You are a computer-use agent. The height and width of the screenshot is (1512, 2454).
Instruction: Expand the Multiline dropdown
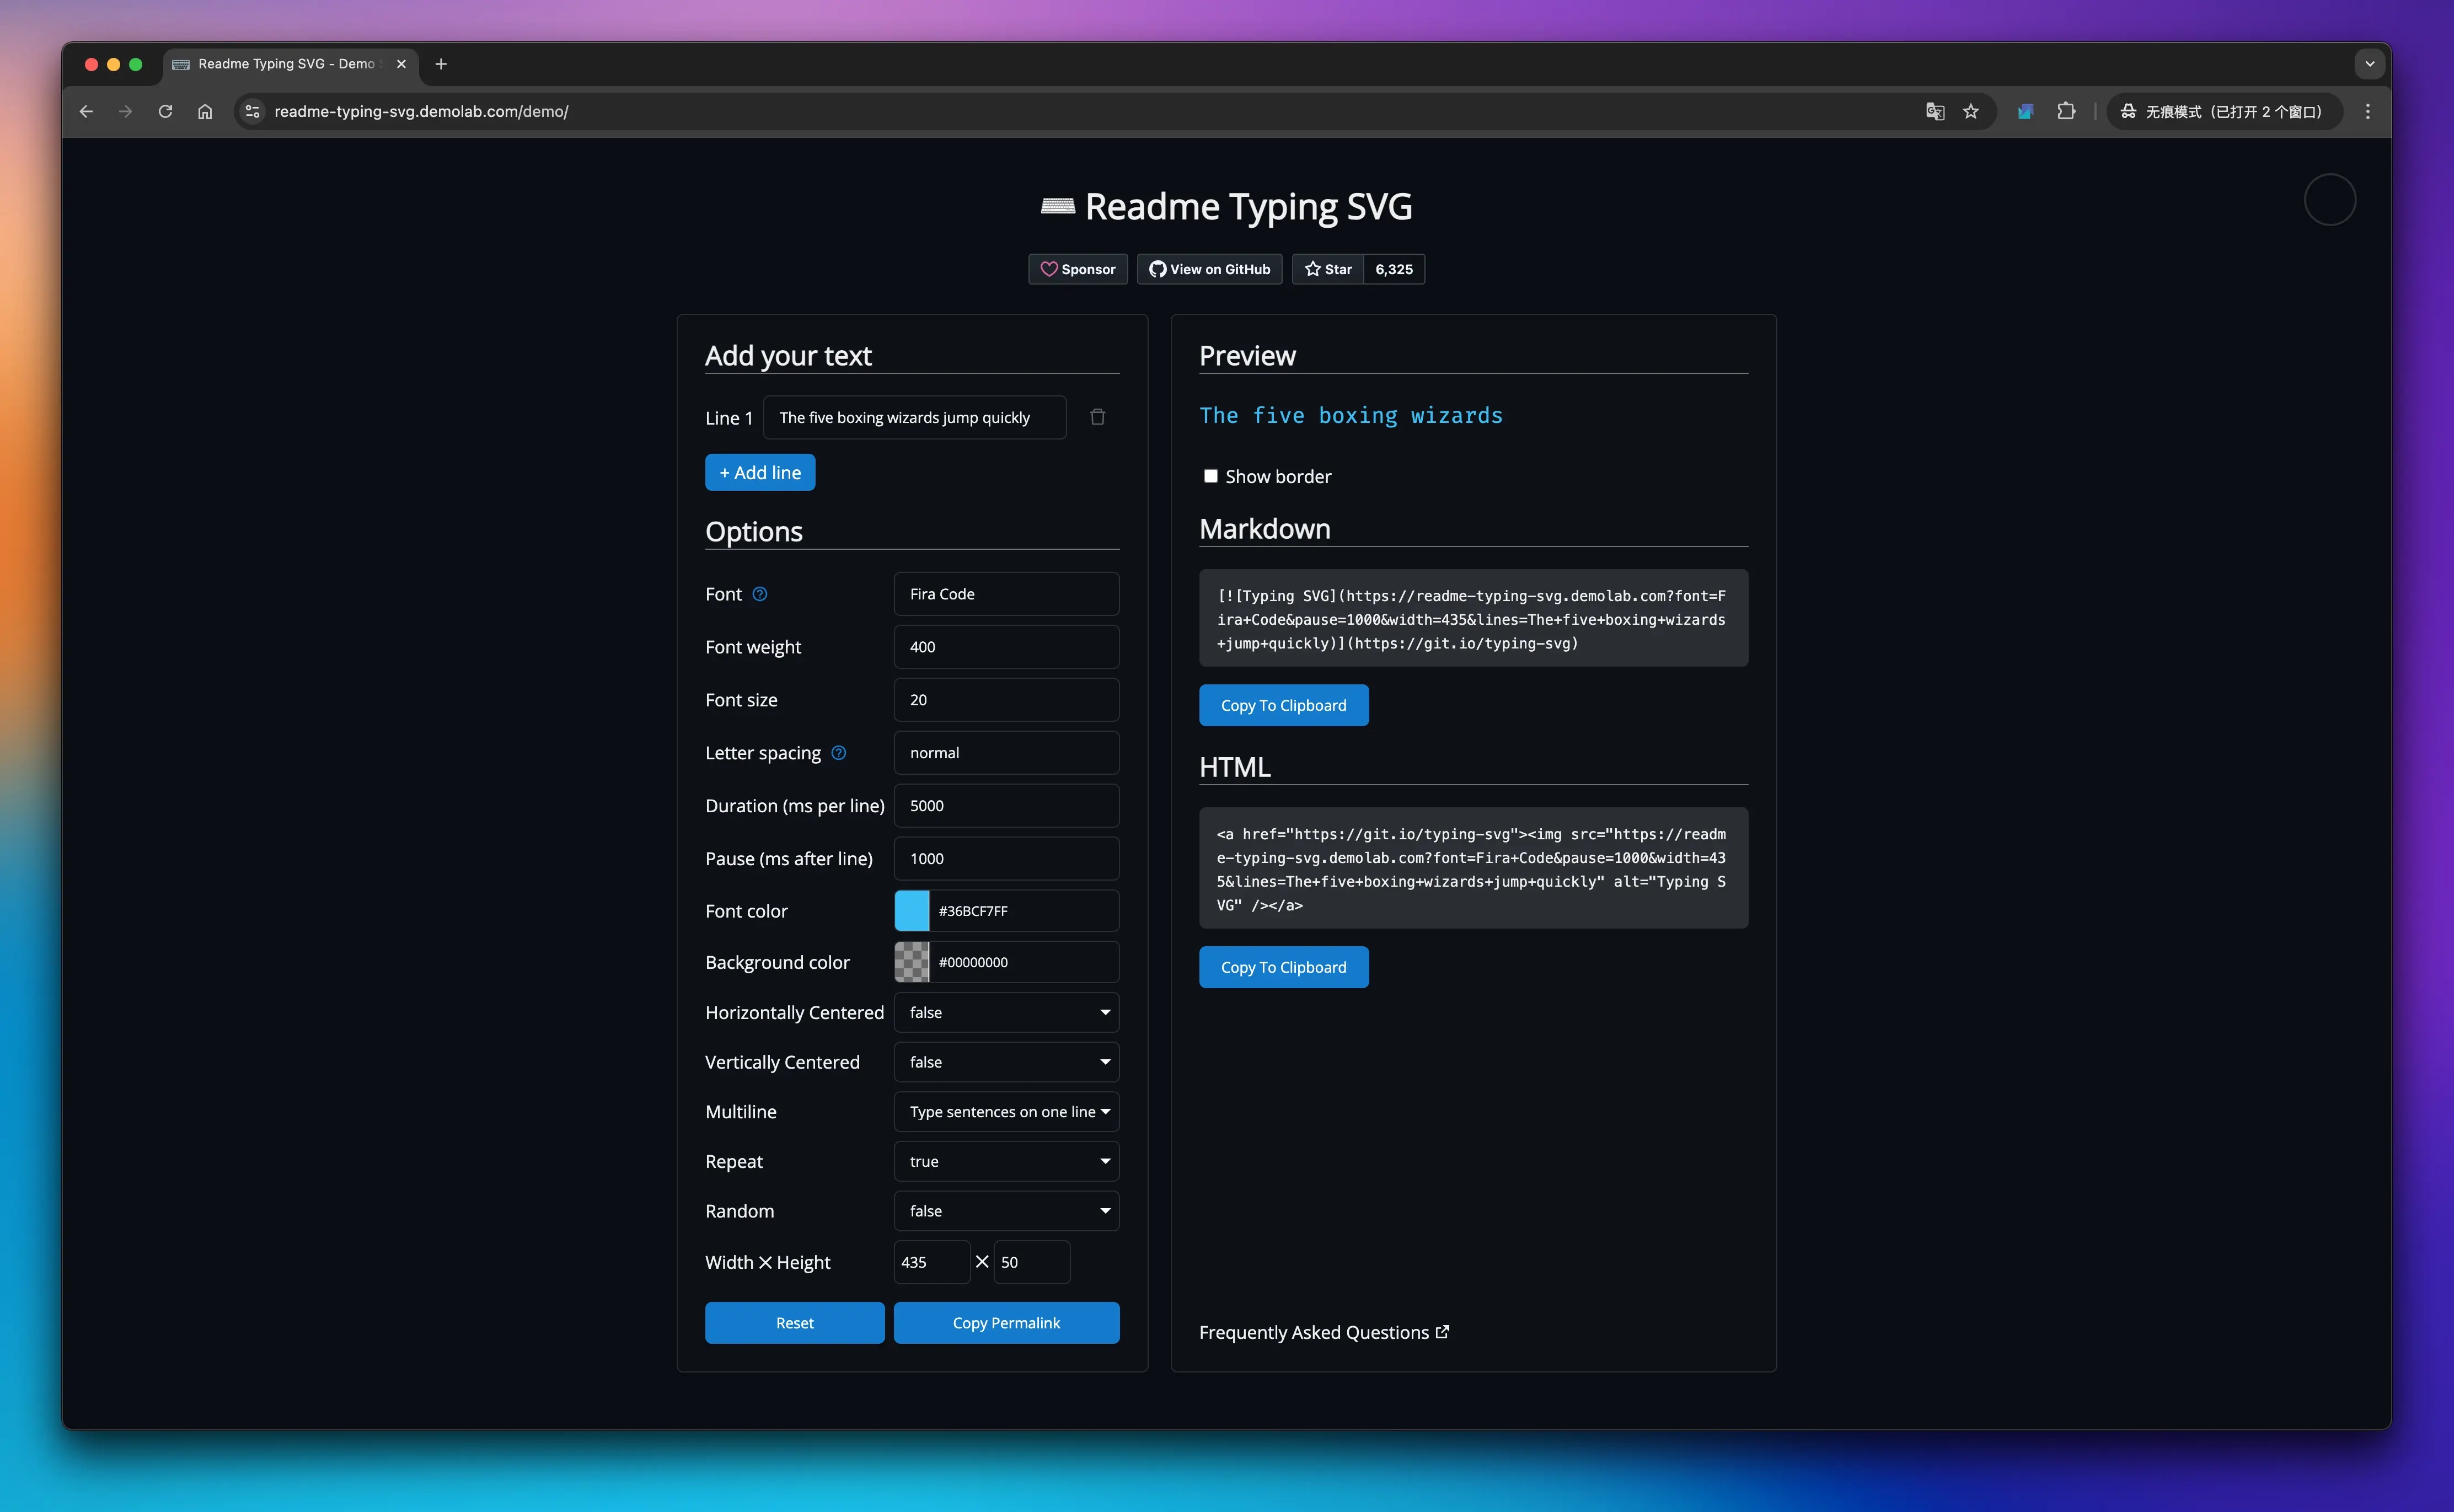(x=1005, y=1112)
